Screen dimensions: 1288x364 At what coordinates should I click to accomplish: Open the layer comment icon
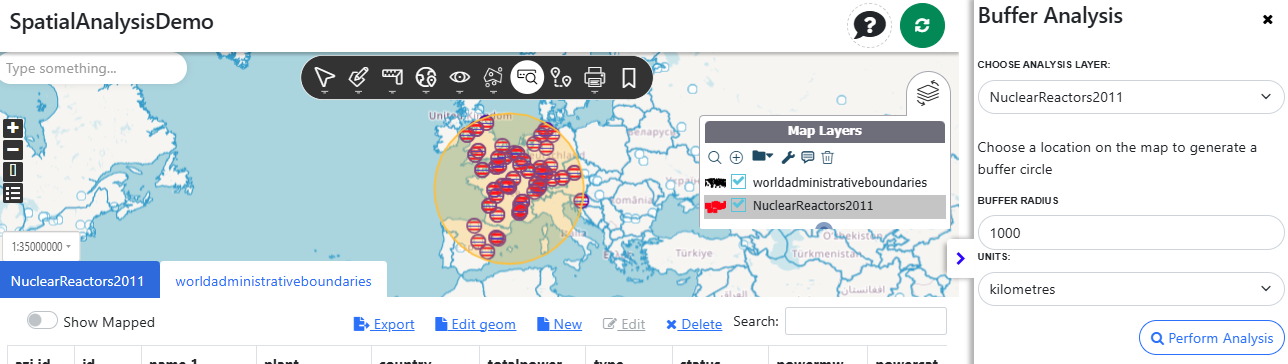click(808, 157)
